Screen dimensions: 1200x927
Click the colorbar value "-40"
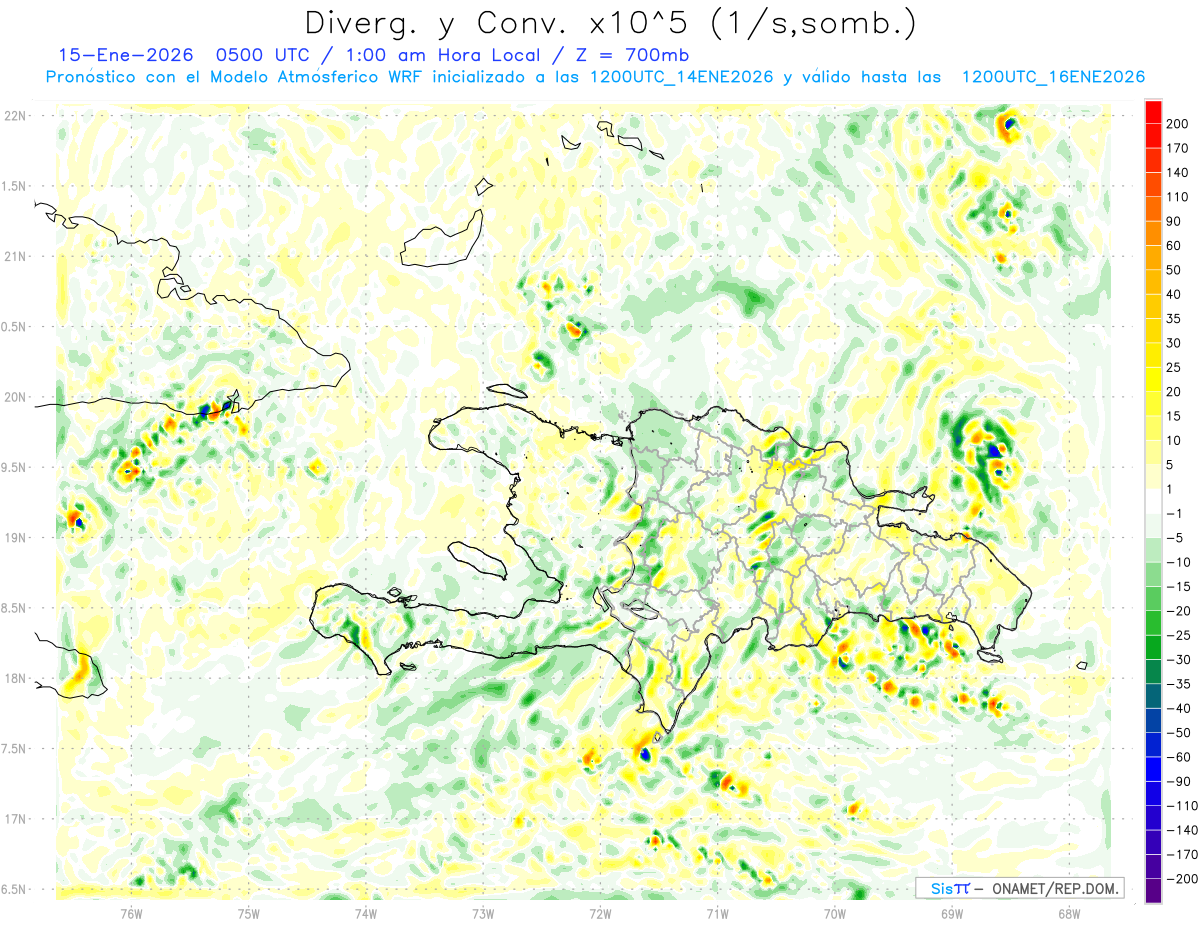[x=1179, y=708]
